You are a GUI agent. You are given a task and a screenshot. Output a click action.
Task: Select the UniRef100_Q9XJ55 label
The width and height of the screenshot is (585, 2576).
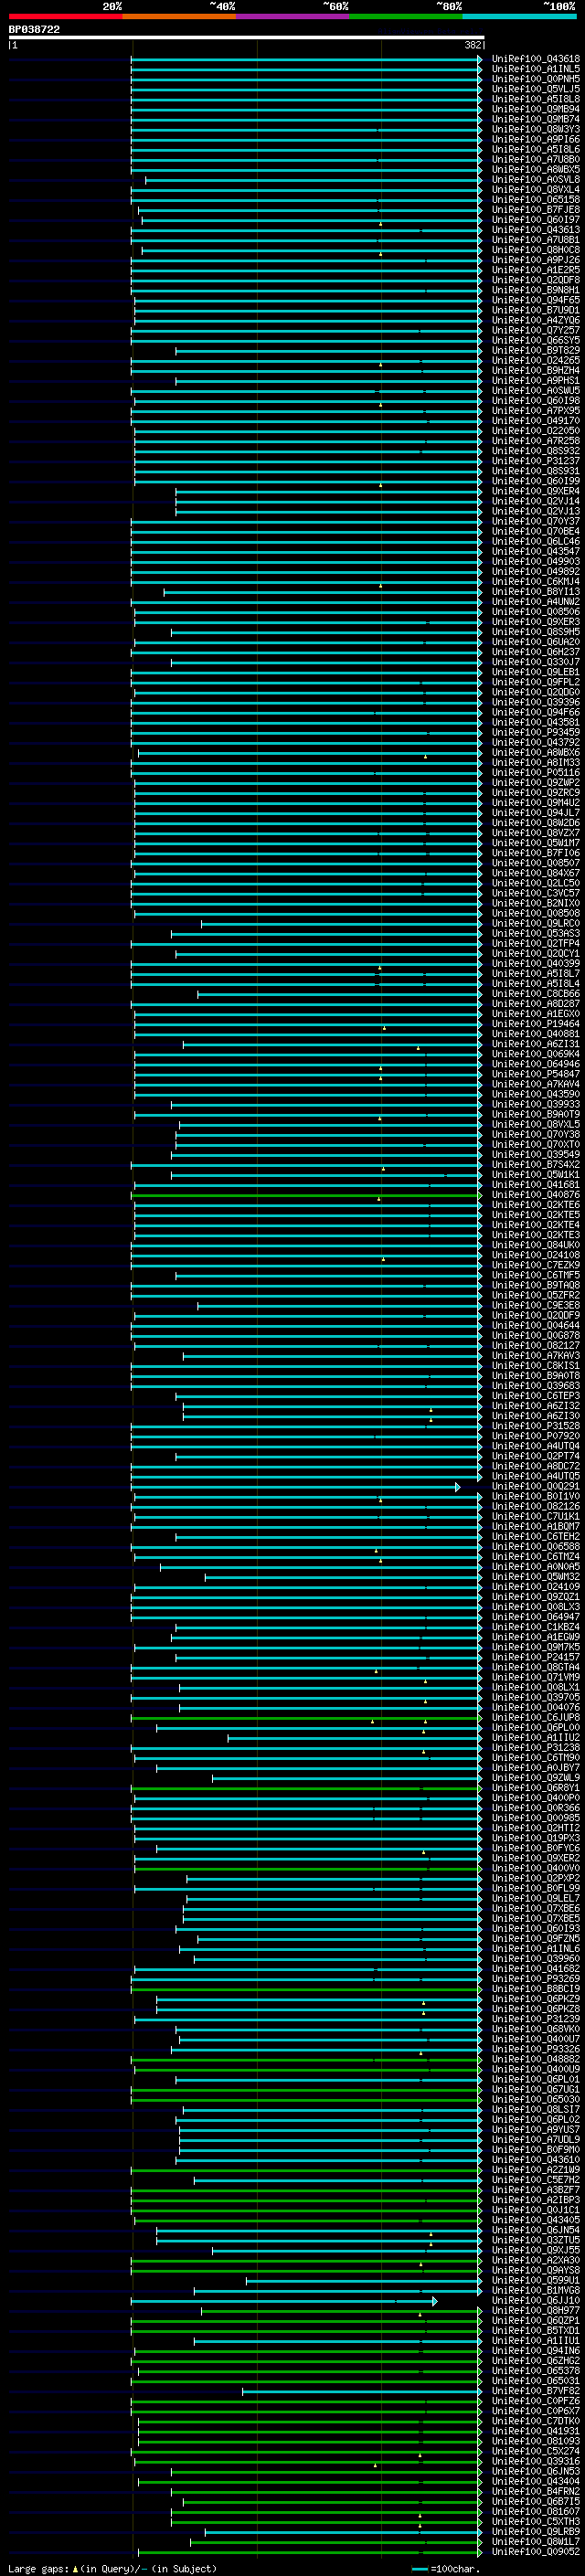coord(536,2251)
